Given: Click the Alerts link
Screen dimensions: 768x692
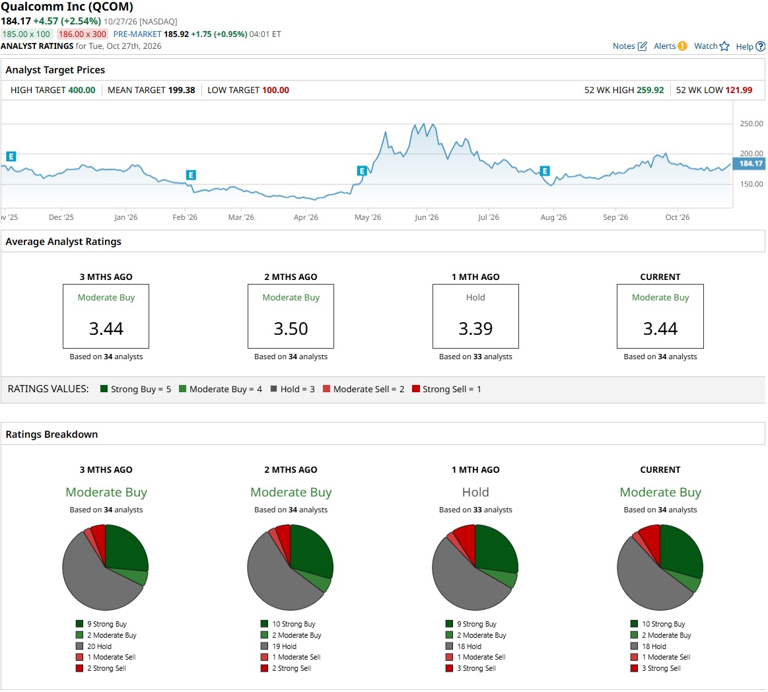Looking at the screenshot, I should 664,46.
